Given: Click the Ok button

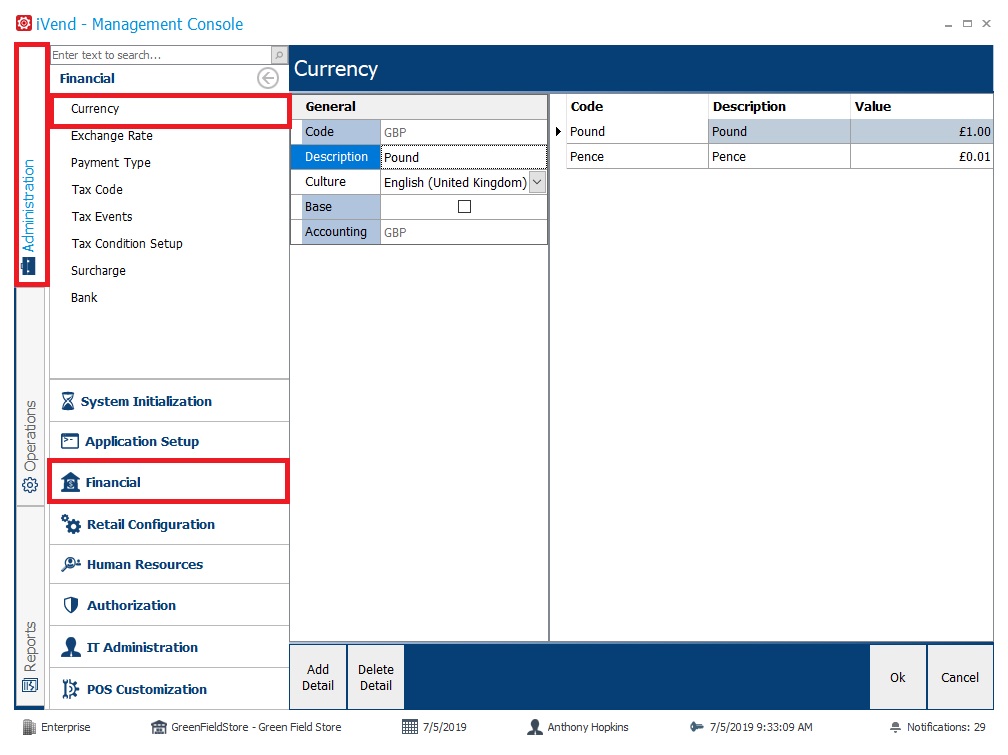Looking at the screenshot, I should [x=897, y=677].
